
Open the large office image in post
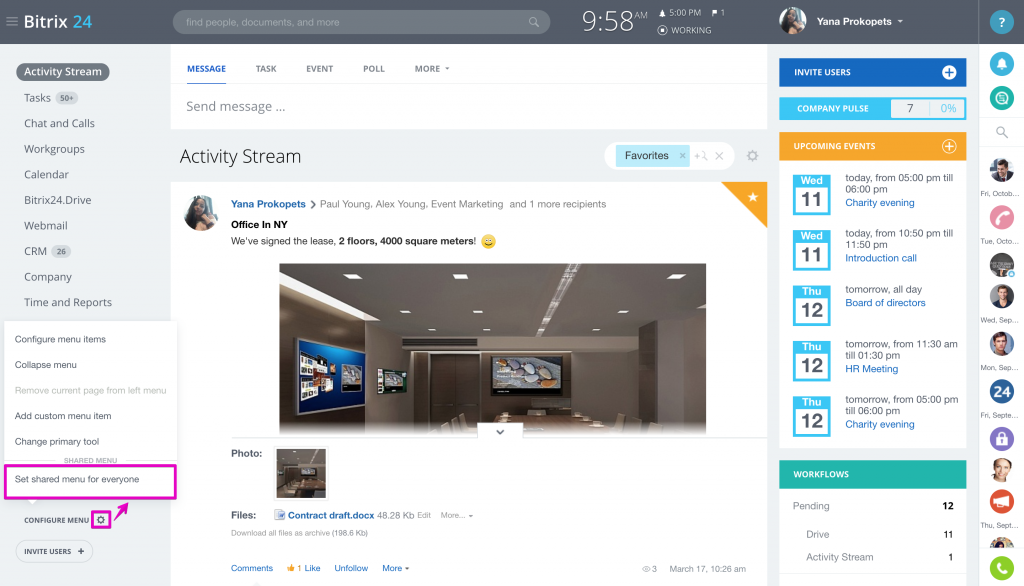[x=492, y=349]
